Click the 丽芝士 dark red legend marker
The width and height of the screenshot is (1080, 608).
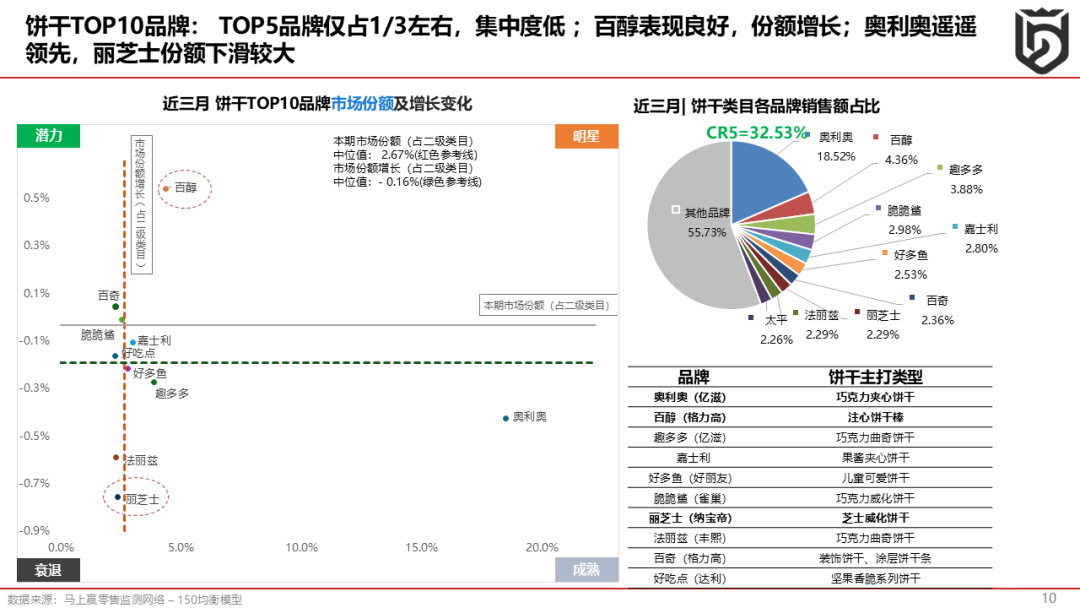[857, 312]
